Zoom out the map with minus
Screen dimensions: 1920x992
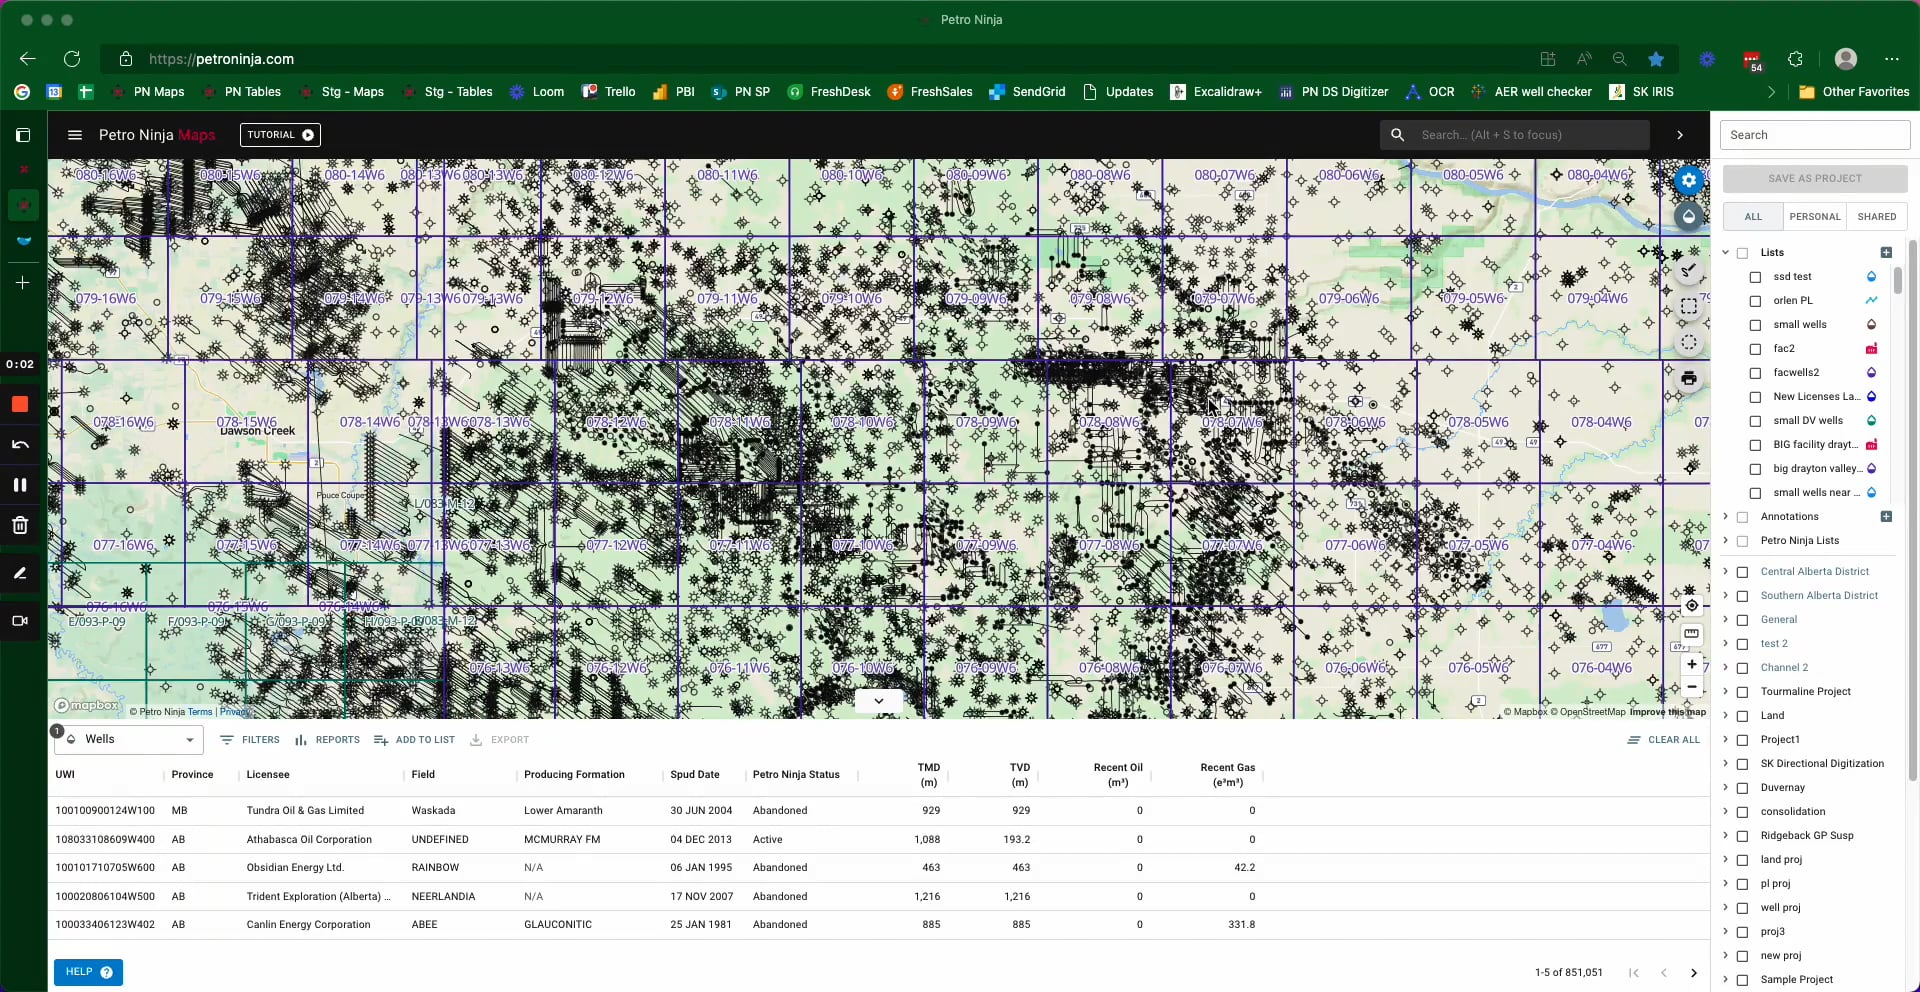pyautogui.click(x=1691, y=687)
